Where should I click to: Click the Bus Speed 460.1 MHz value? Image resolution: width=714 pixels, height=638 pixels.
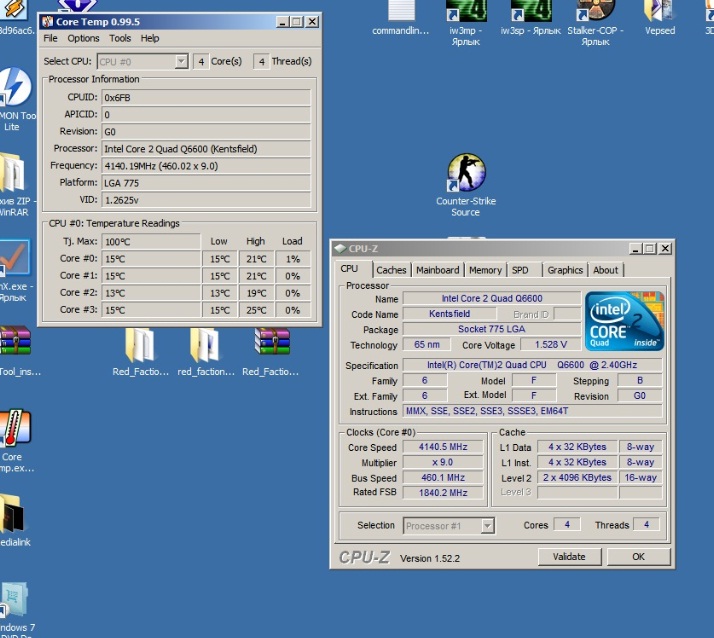pyautogui.click(x=443, y=478)
